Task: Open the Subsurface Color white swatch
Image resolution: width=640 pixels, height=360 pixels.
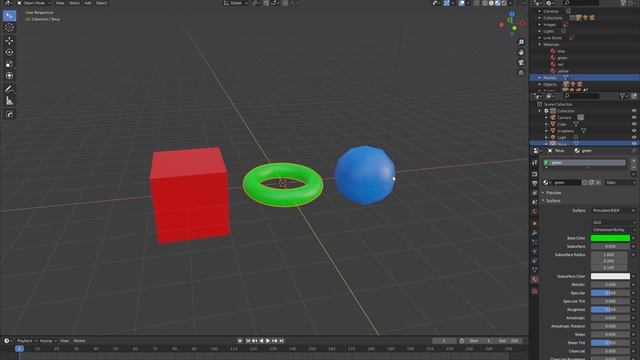Action: click(610, 276)
